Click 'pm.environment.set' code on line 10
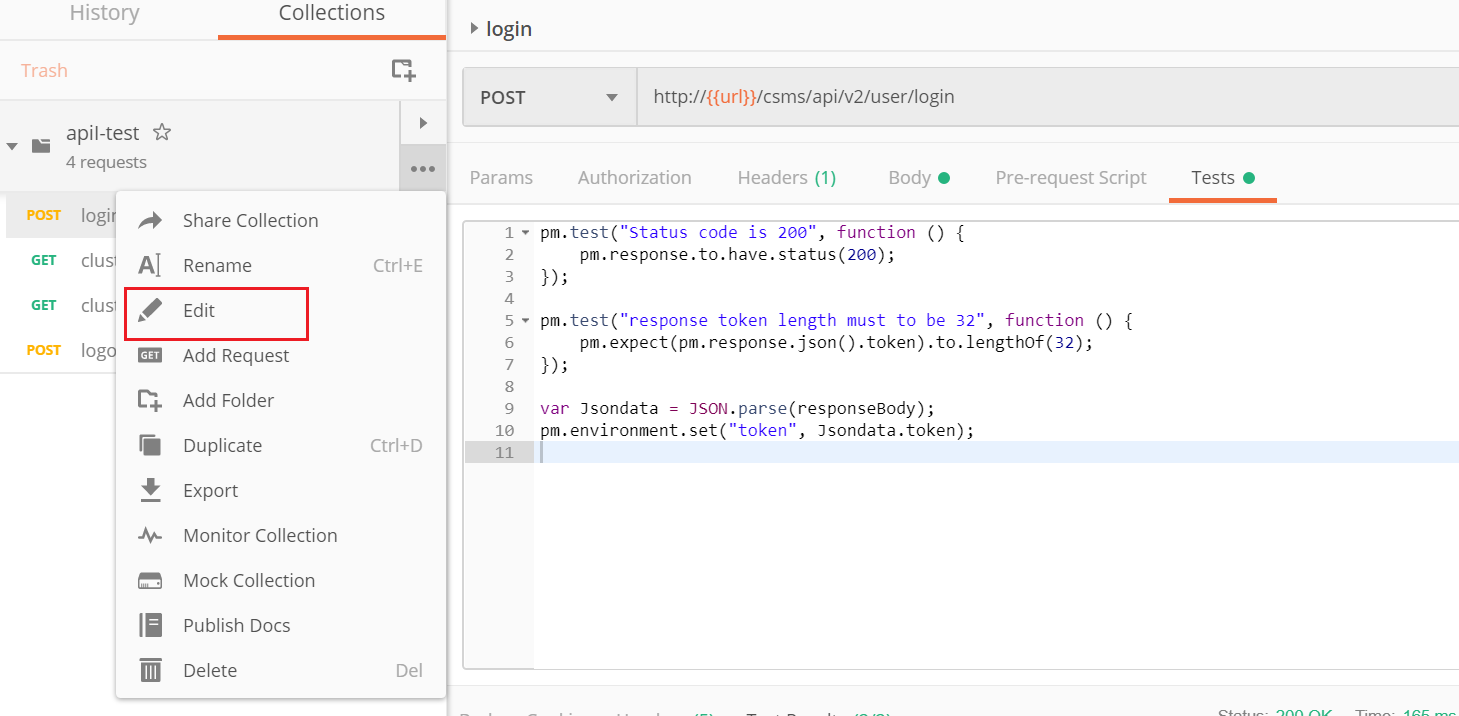 tap(629, 430)
